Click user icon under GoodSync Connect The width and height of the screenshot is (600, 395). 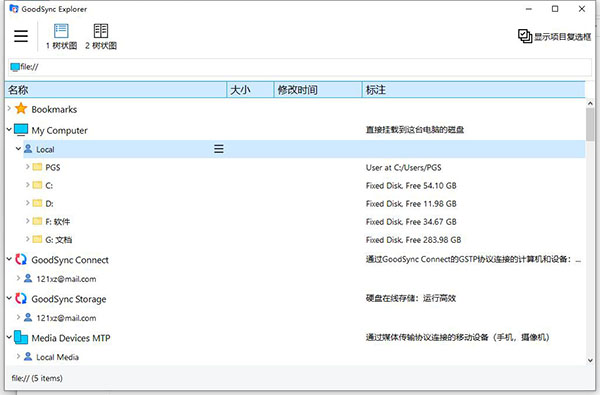coord(28,278)
